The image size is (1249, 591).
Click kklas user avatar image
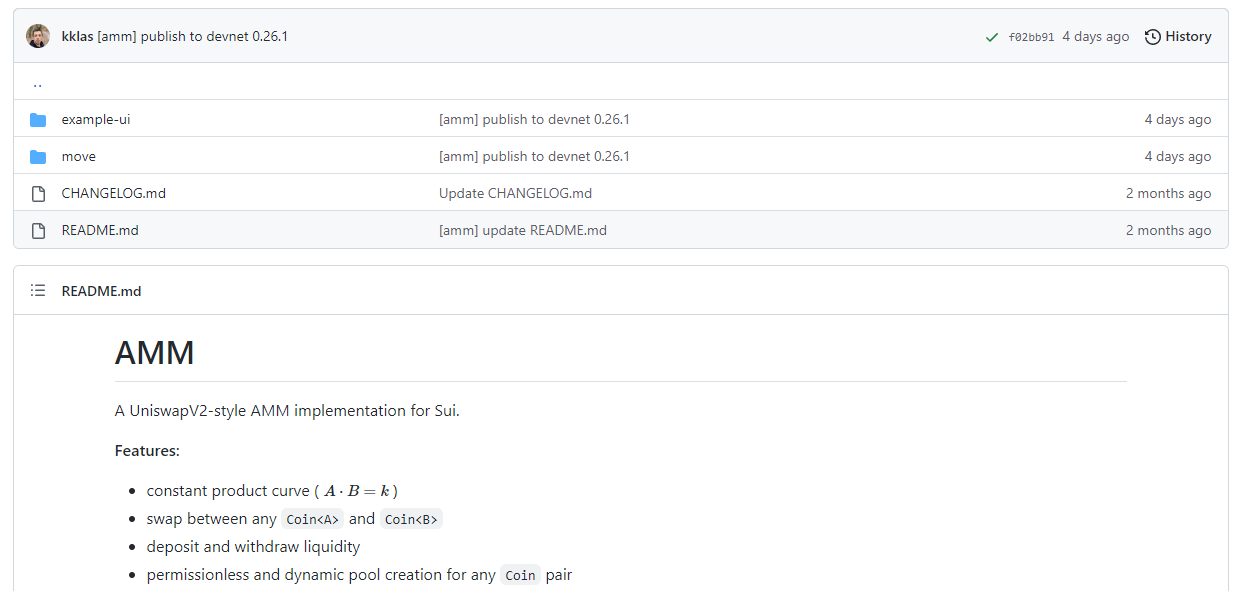38,37
